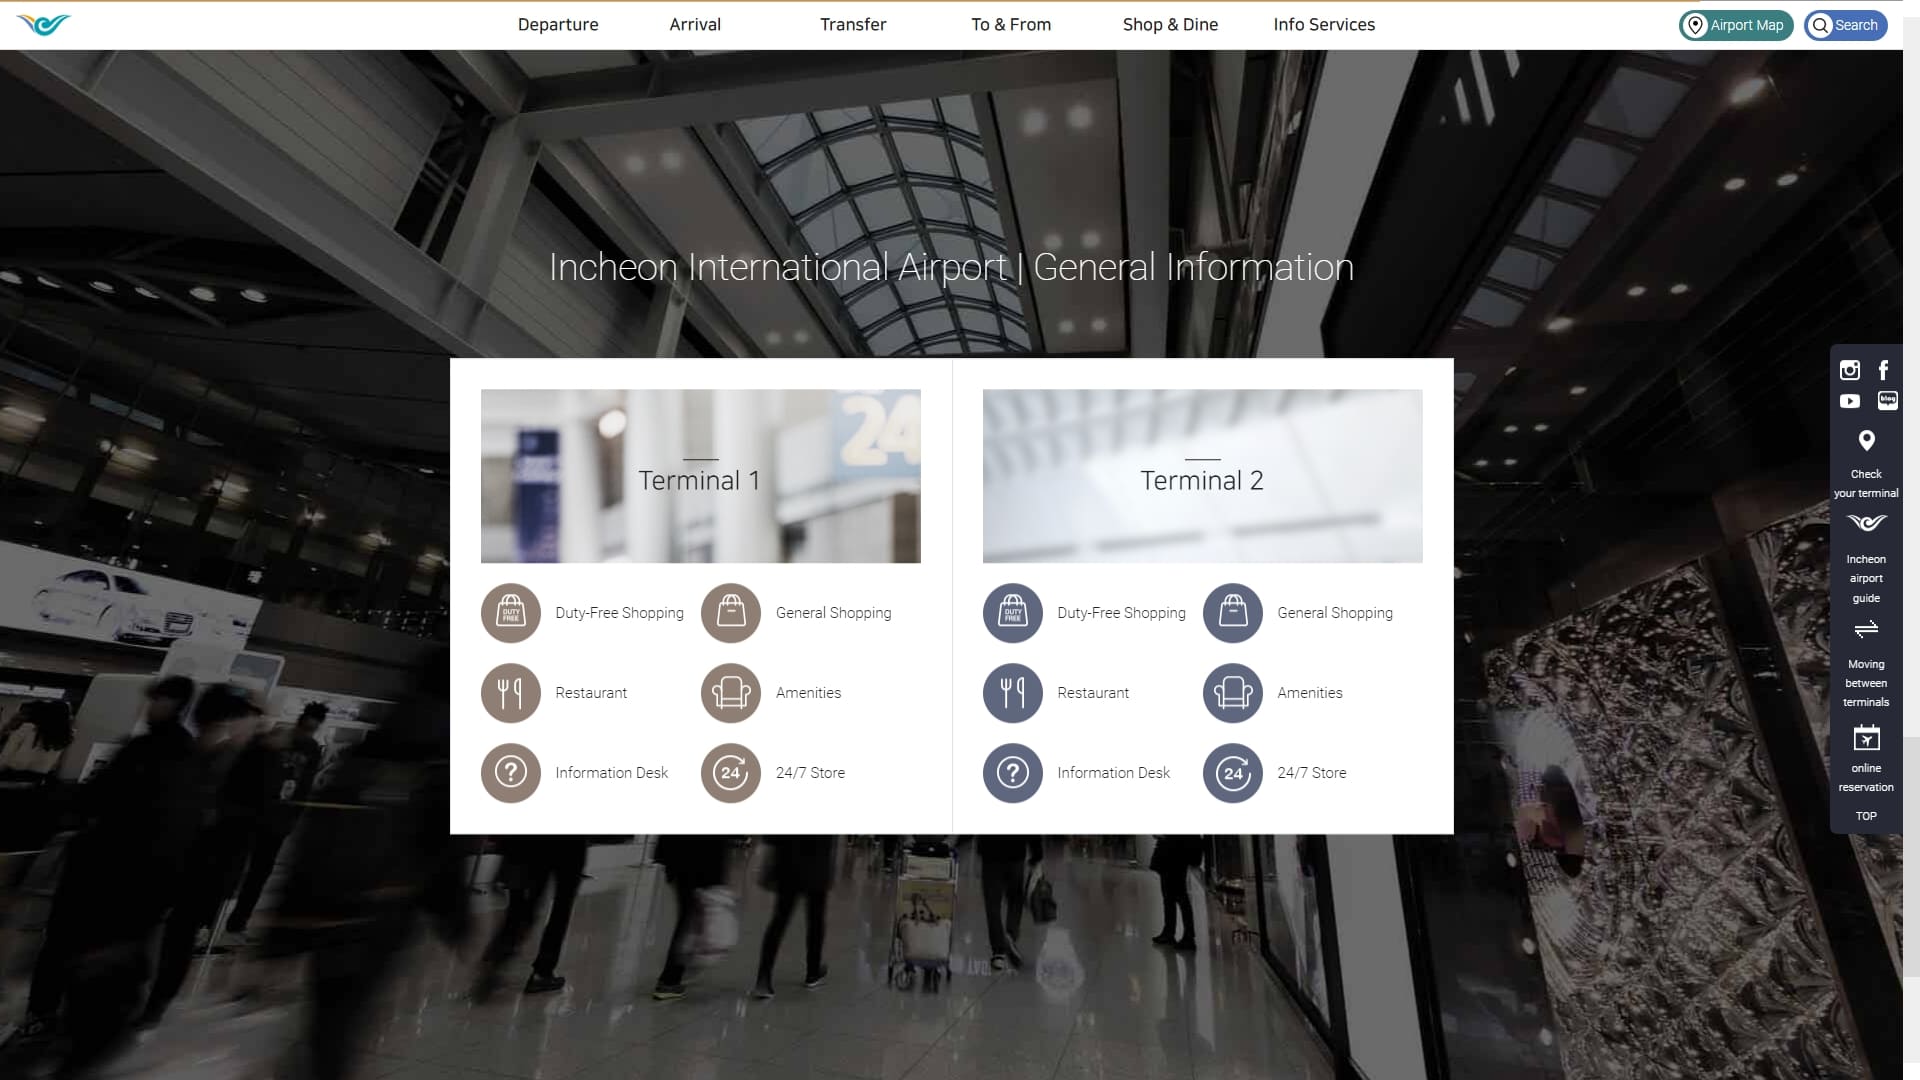Click Terminal 2 Information Desk icon
This screenshot has height=1080, width=1920.
click(x=1013, y=773)
